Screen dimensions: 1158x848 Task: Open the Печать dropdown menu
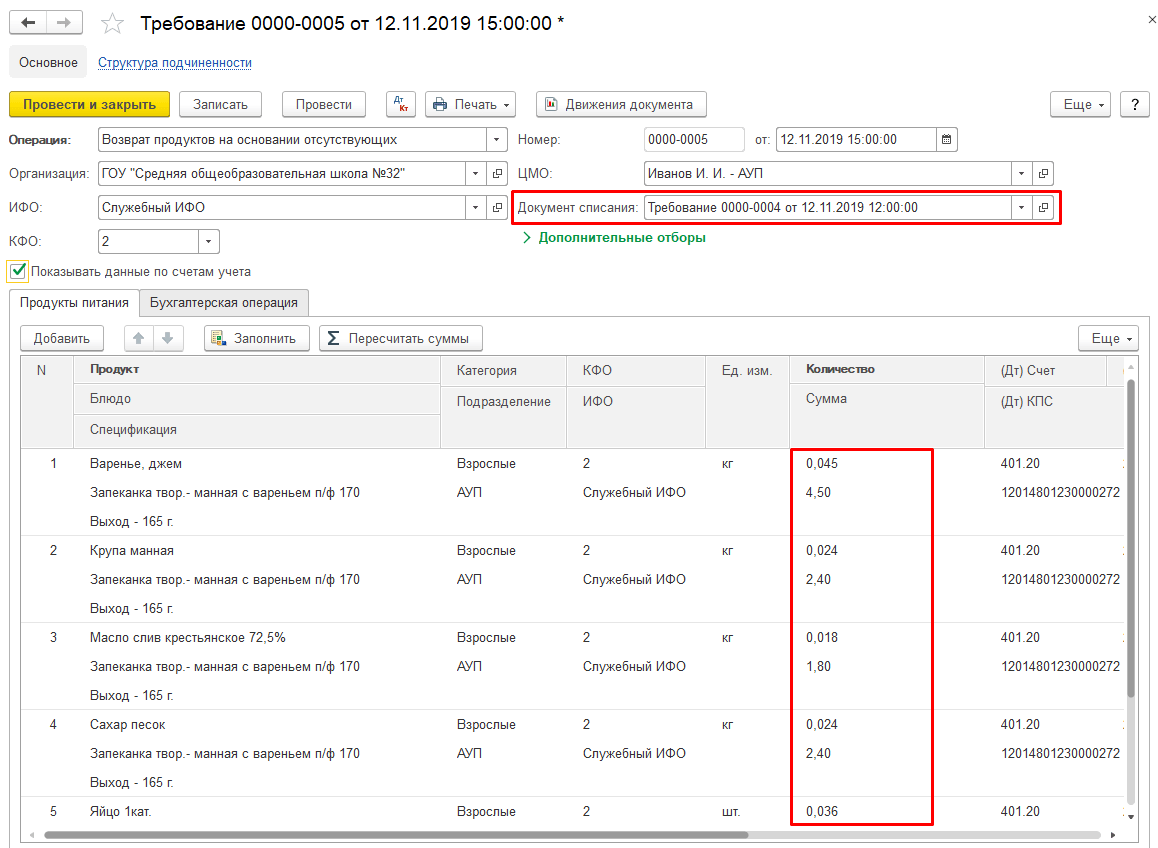[470, 104]
